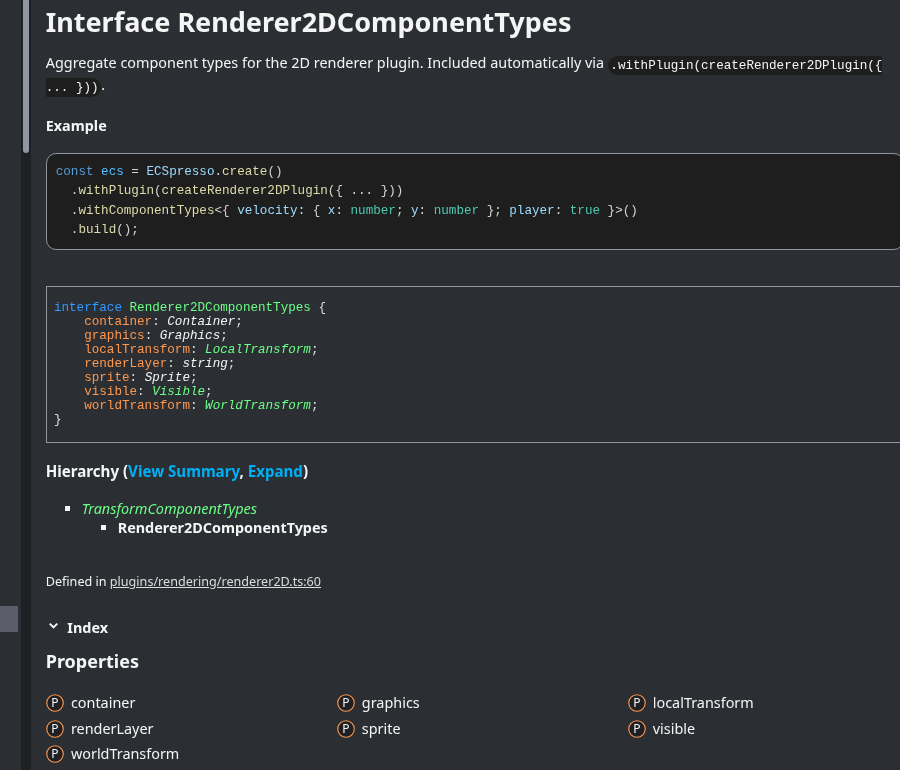The width and height of the screenshot is (900, 770).
Task: Click the property icon beside visible
Action: point(637,729)
